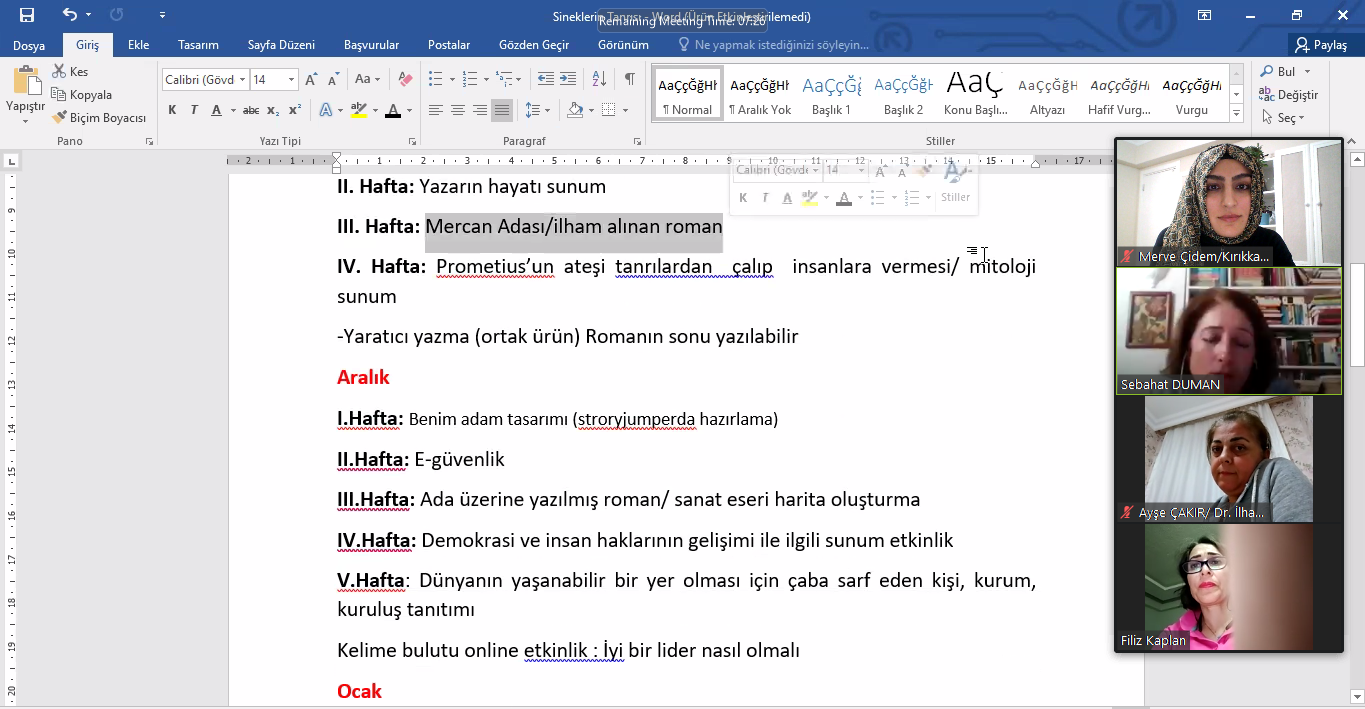The image size is (1365, 709).
Task: Apply the Başlık 1 style
Action: pyautogui.click(x=831, y=94)
